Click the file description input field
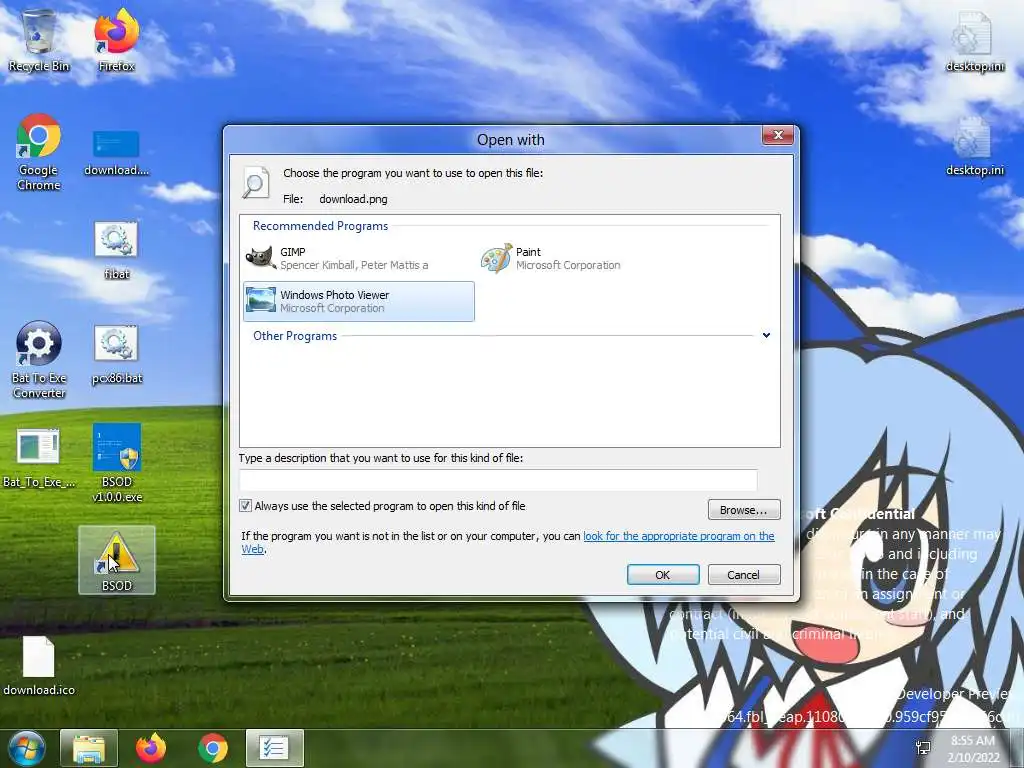This screenshot has width=1024, height=768. [x=498, y=480]
